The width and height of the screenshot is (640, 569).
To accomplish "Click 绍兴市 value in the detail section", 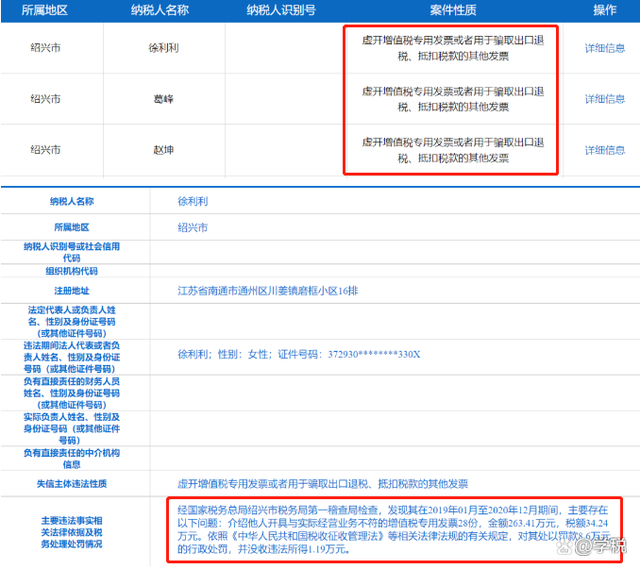I will pyautogui.click(x=192, y=227).
